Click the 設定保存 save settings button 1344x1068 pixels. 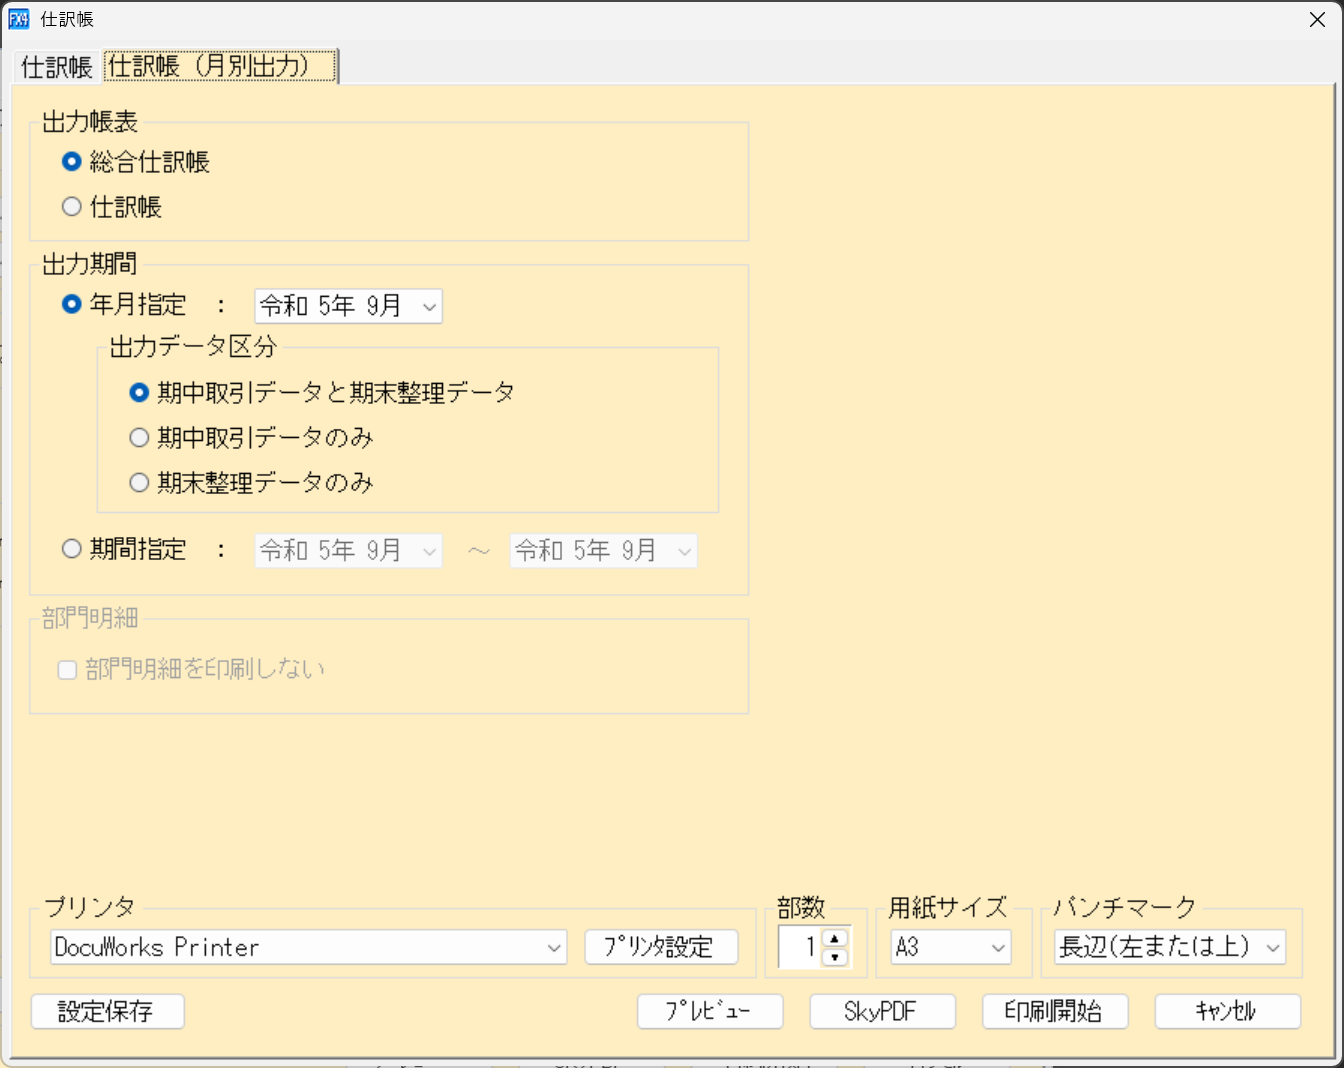click(x=107, y=1011)
